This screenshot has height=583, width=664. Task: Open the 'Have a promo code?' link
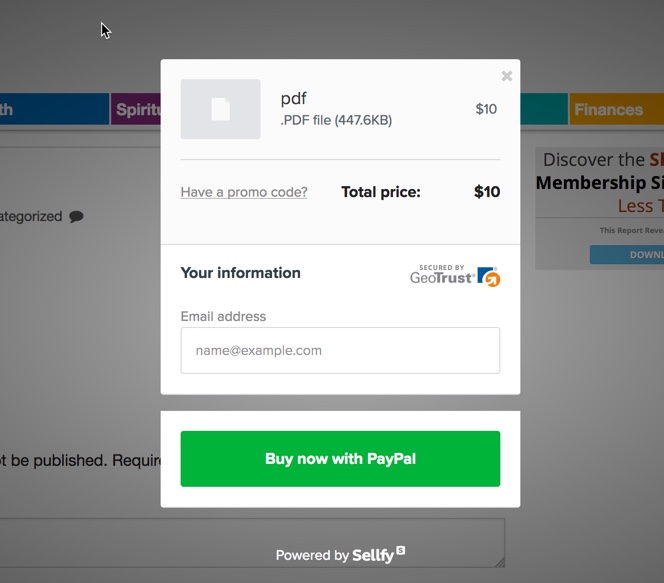coord(244,192)
